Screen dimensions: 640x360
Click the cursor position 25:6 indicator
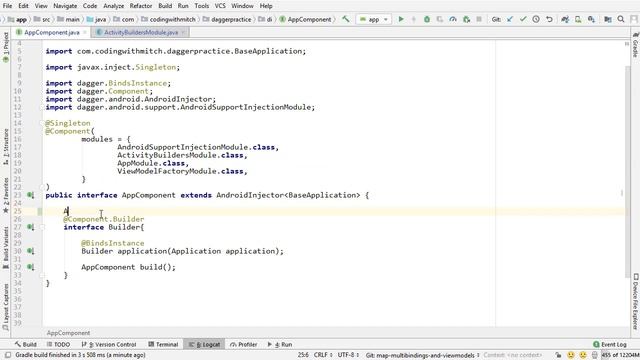point(303,355)
